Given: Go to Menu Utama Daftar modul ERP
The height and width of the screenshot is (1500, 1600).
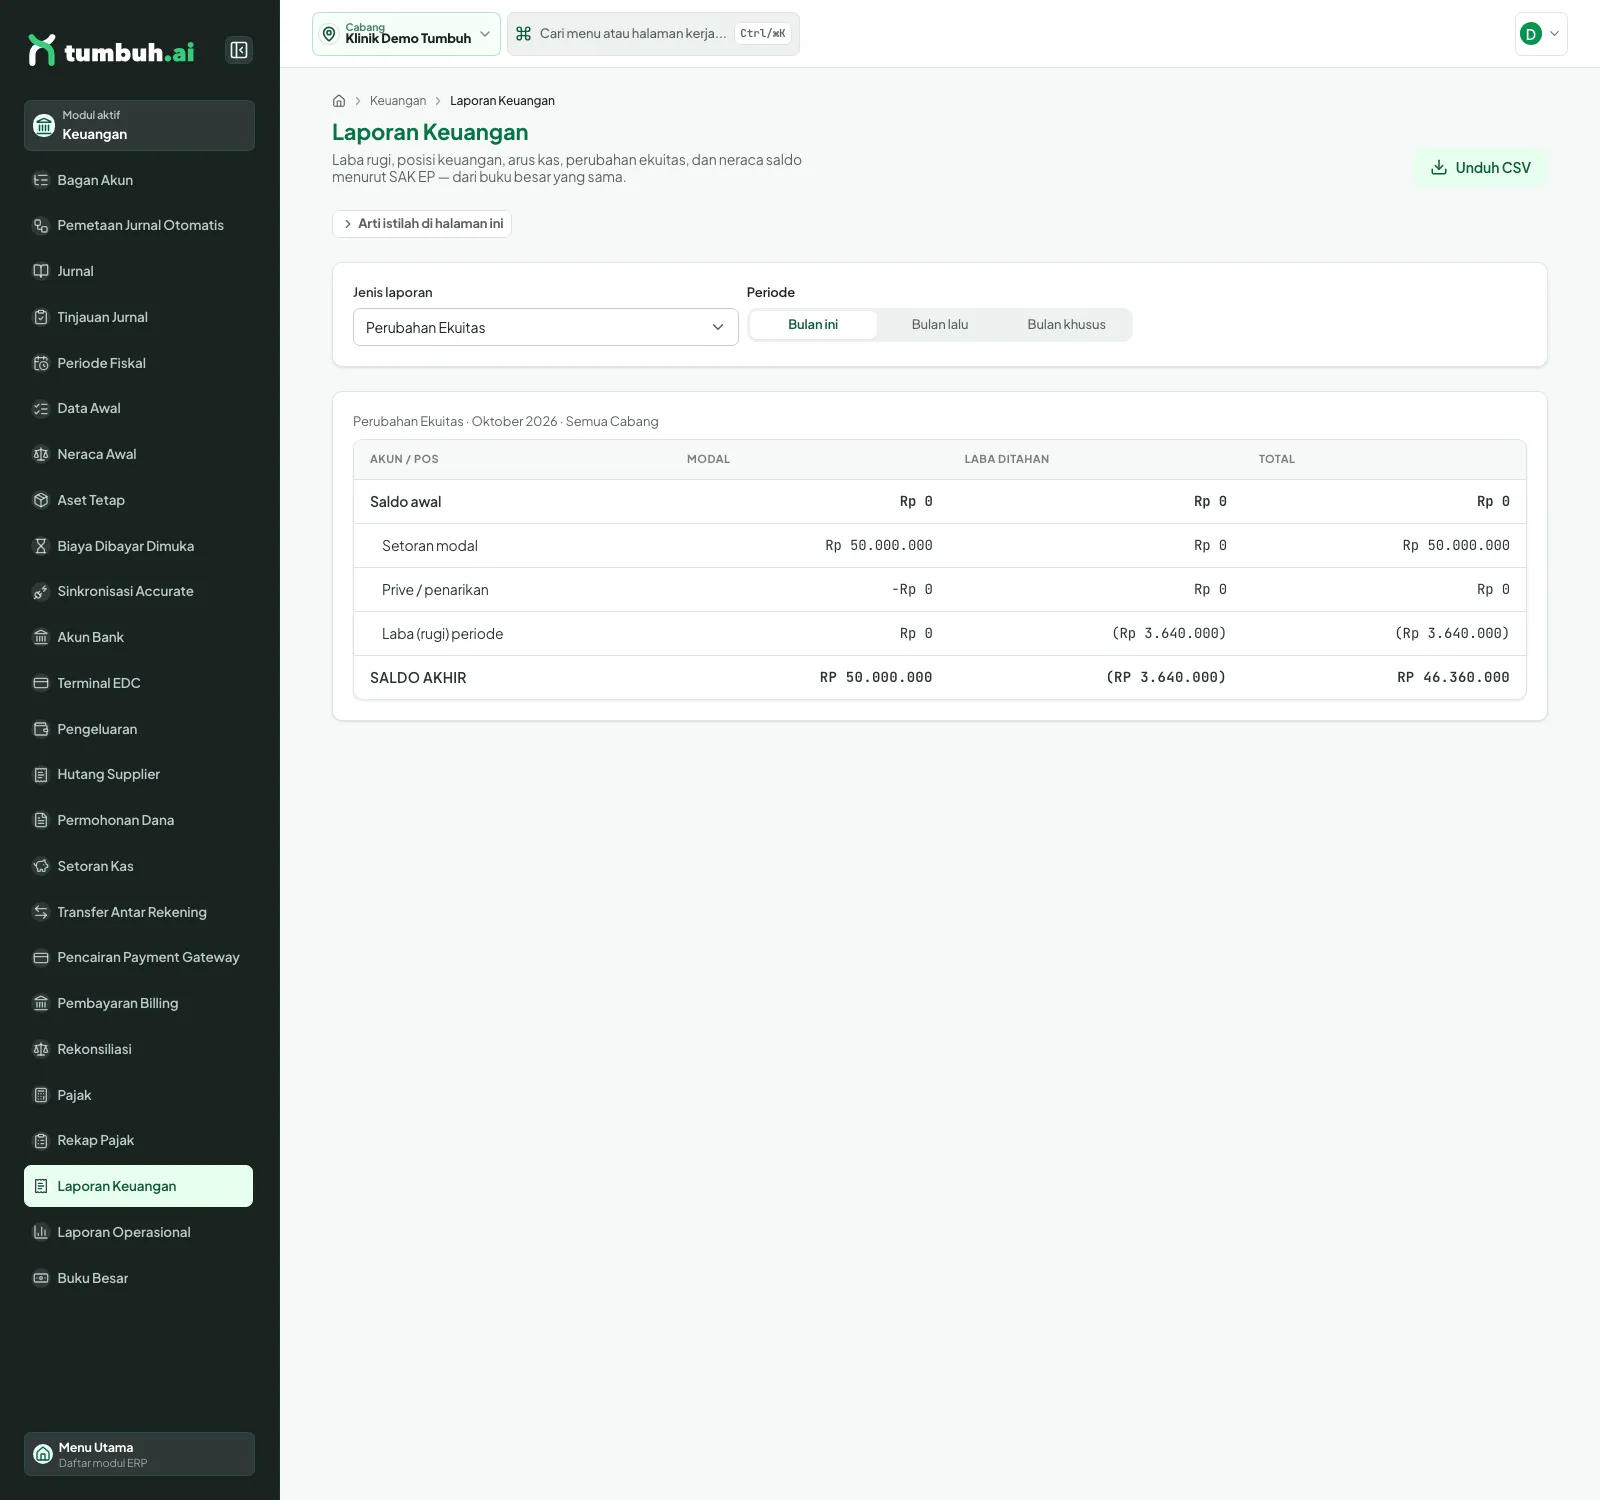Looking at the screenshot, I should pos(139,1454).
